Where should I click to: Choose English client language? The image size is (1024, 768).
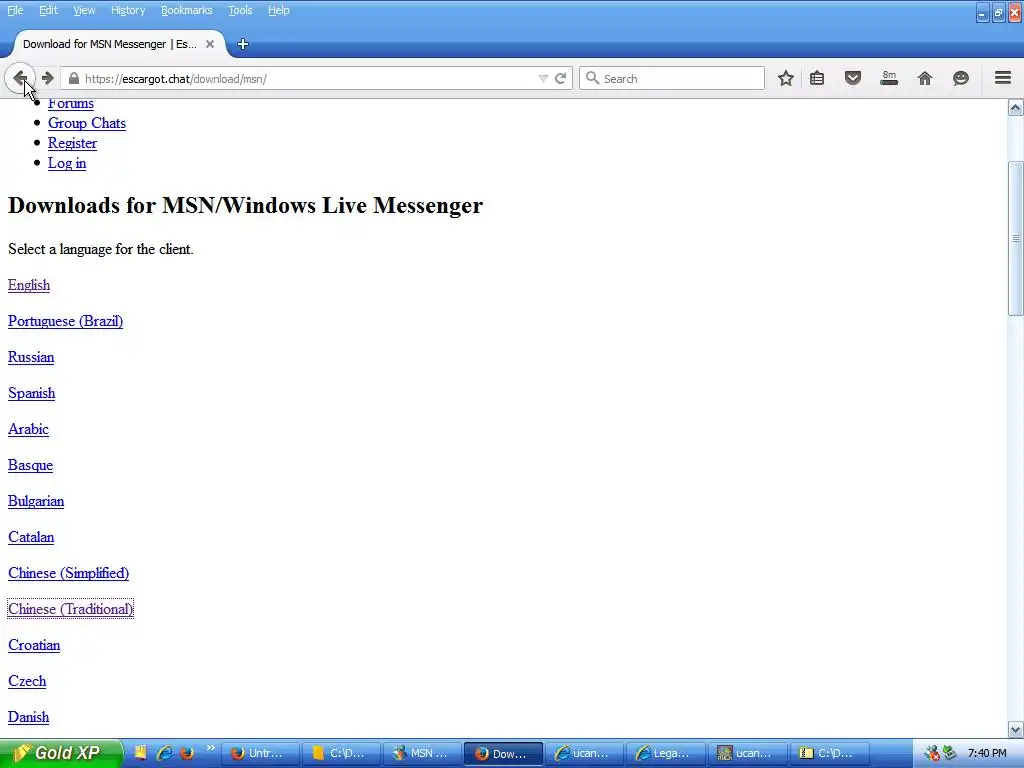point(29,285)
